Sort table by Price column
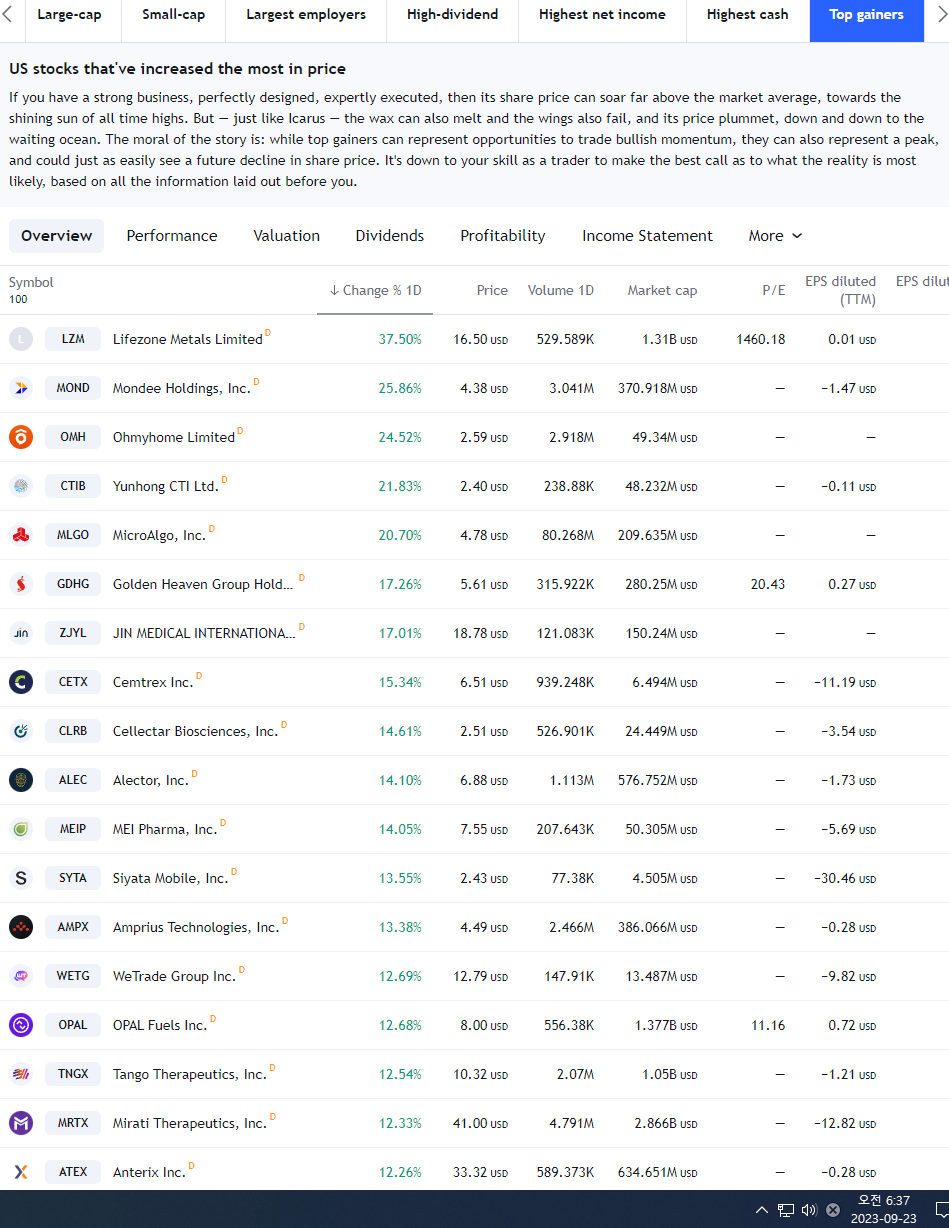This screenshot has height=1228, width=949. (492, 290)
